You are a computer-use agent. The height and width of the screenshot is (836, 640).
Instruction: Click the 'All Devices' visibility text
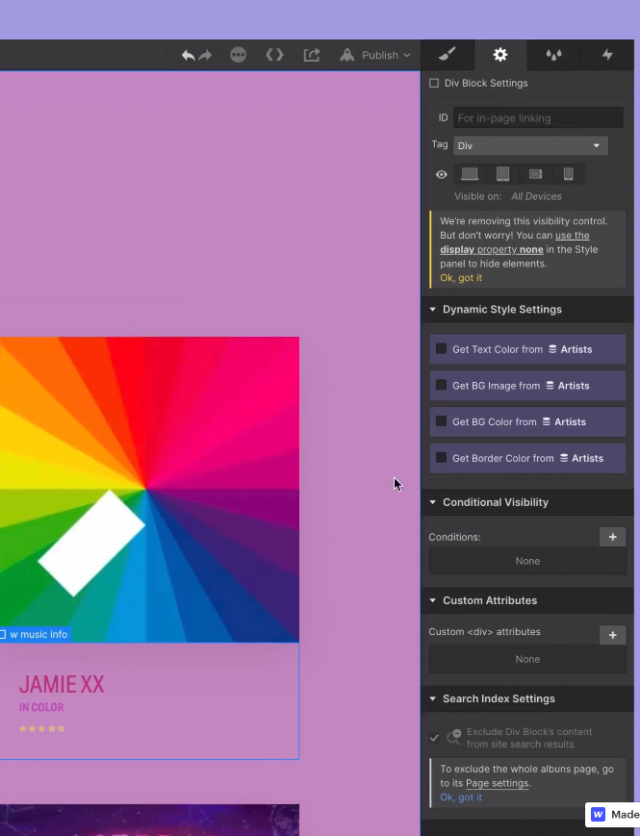pyautogui.click(x=536, y=196)
